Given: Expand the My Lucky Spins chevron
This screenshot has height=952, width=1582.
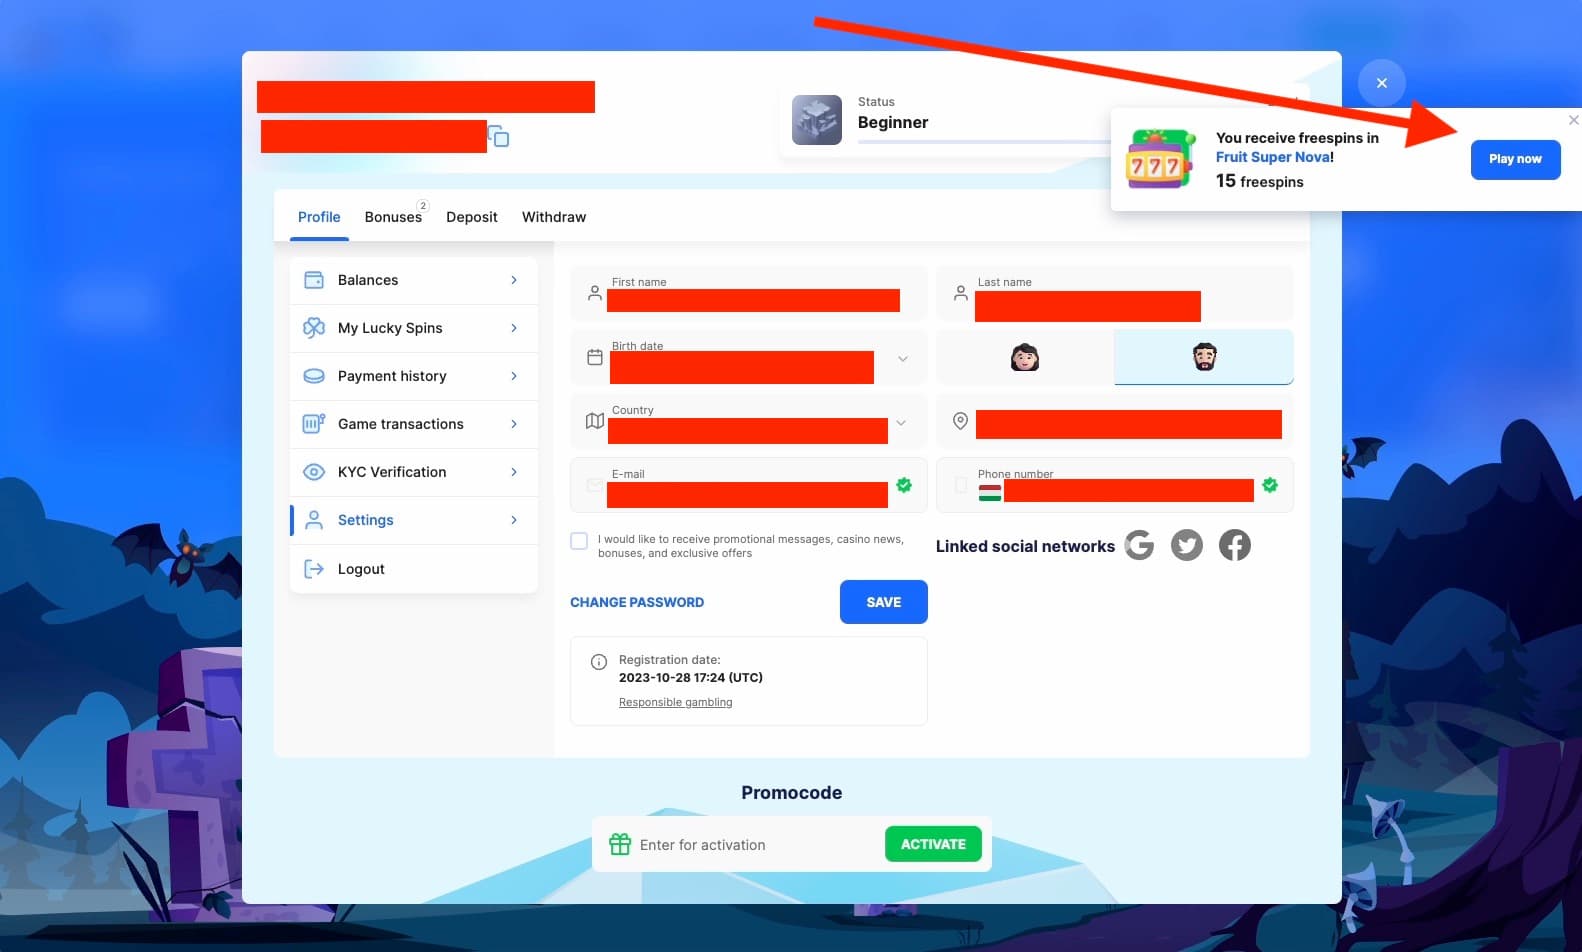Looking at the screenshot, I should 514,328.
